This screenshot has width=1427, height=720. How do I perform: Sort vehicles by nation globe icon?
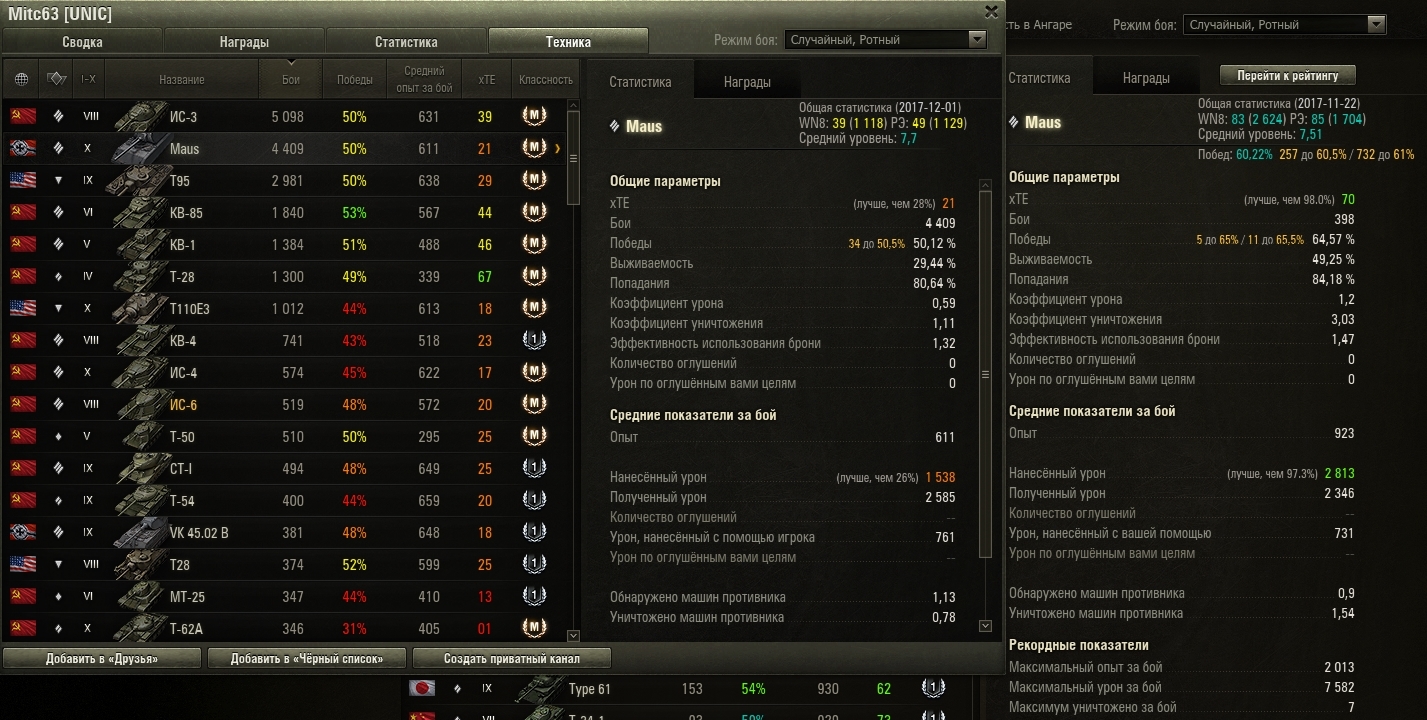[21, 79]
